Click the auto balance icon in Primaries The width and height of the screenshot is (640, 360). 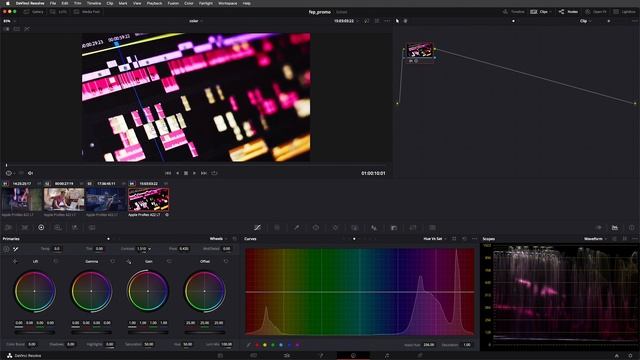(x=6, y=249)
